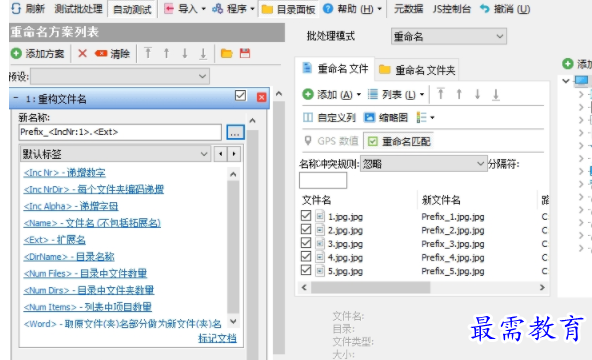Move scheme to top arrow icon
The height and width of the screenshot is (360, 592).
pos(148,53)
